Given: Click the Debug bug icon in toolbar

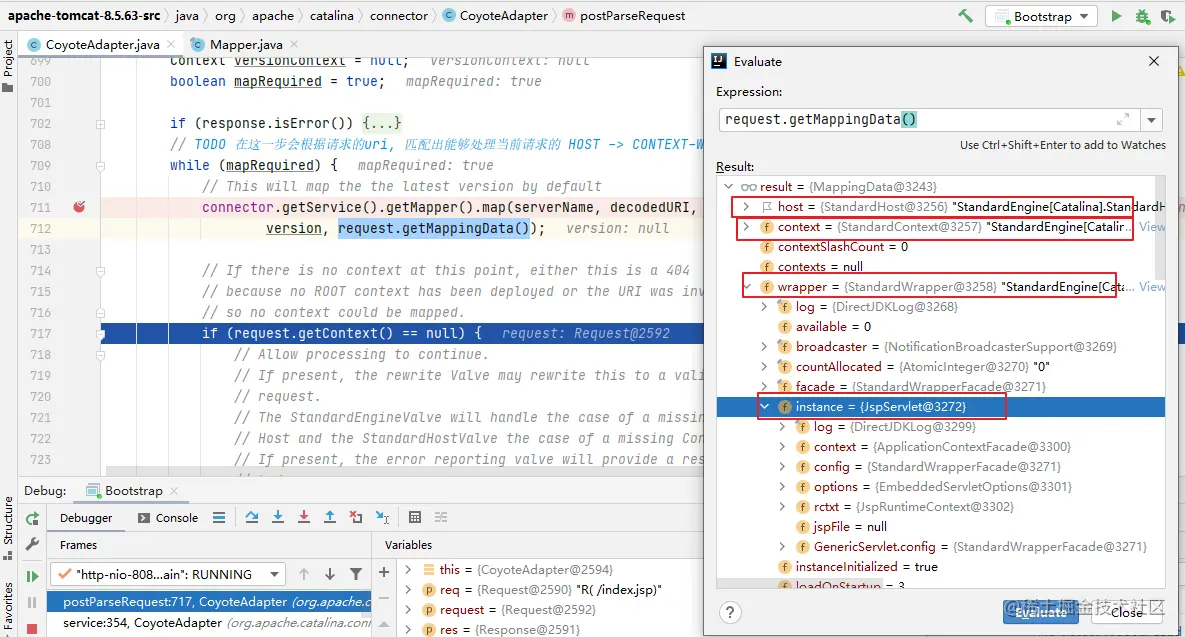Looking at the screenshot, I should 1142,16.
